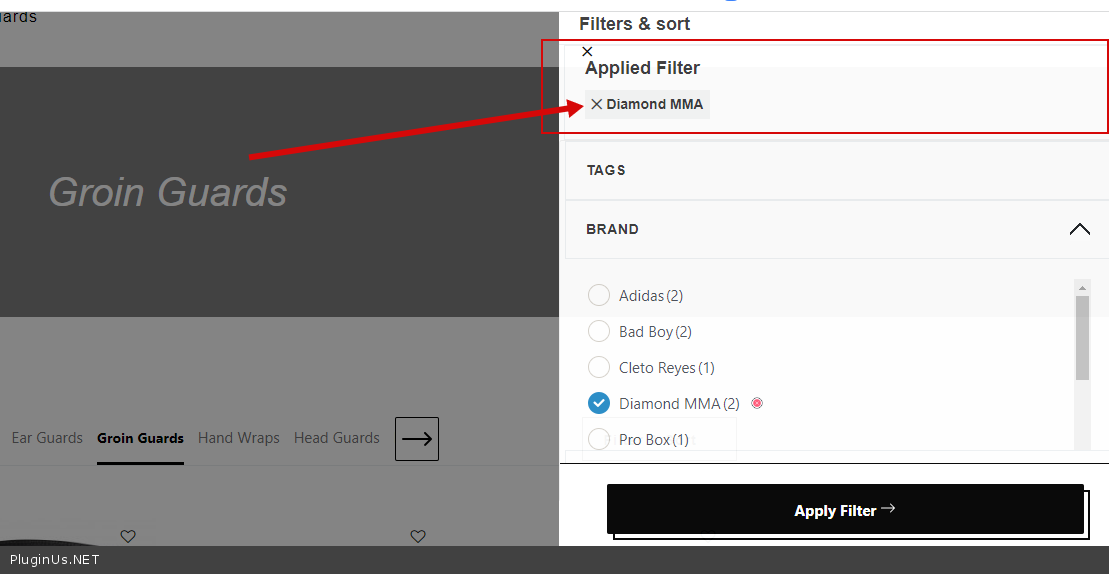The width and height of the screenshot is (1109, 574).
Task: Select the Groin Guards tab
Action: click(x=140, y=438)
